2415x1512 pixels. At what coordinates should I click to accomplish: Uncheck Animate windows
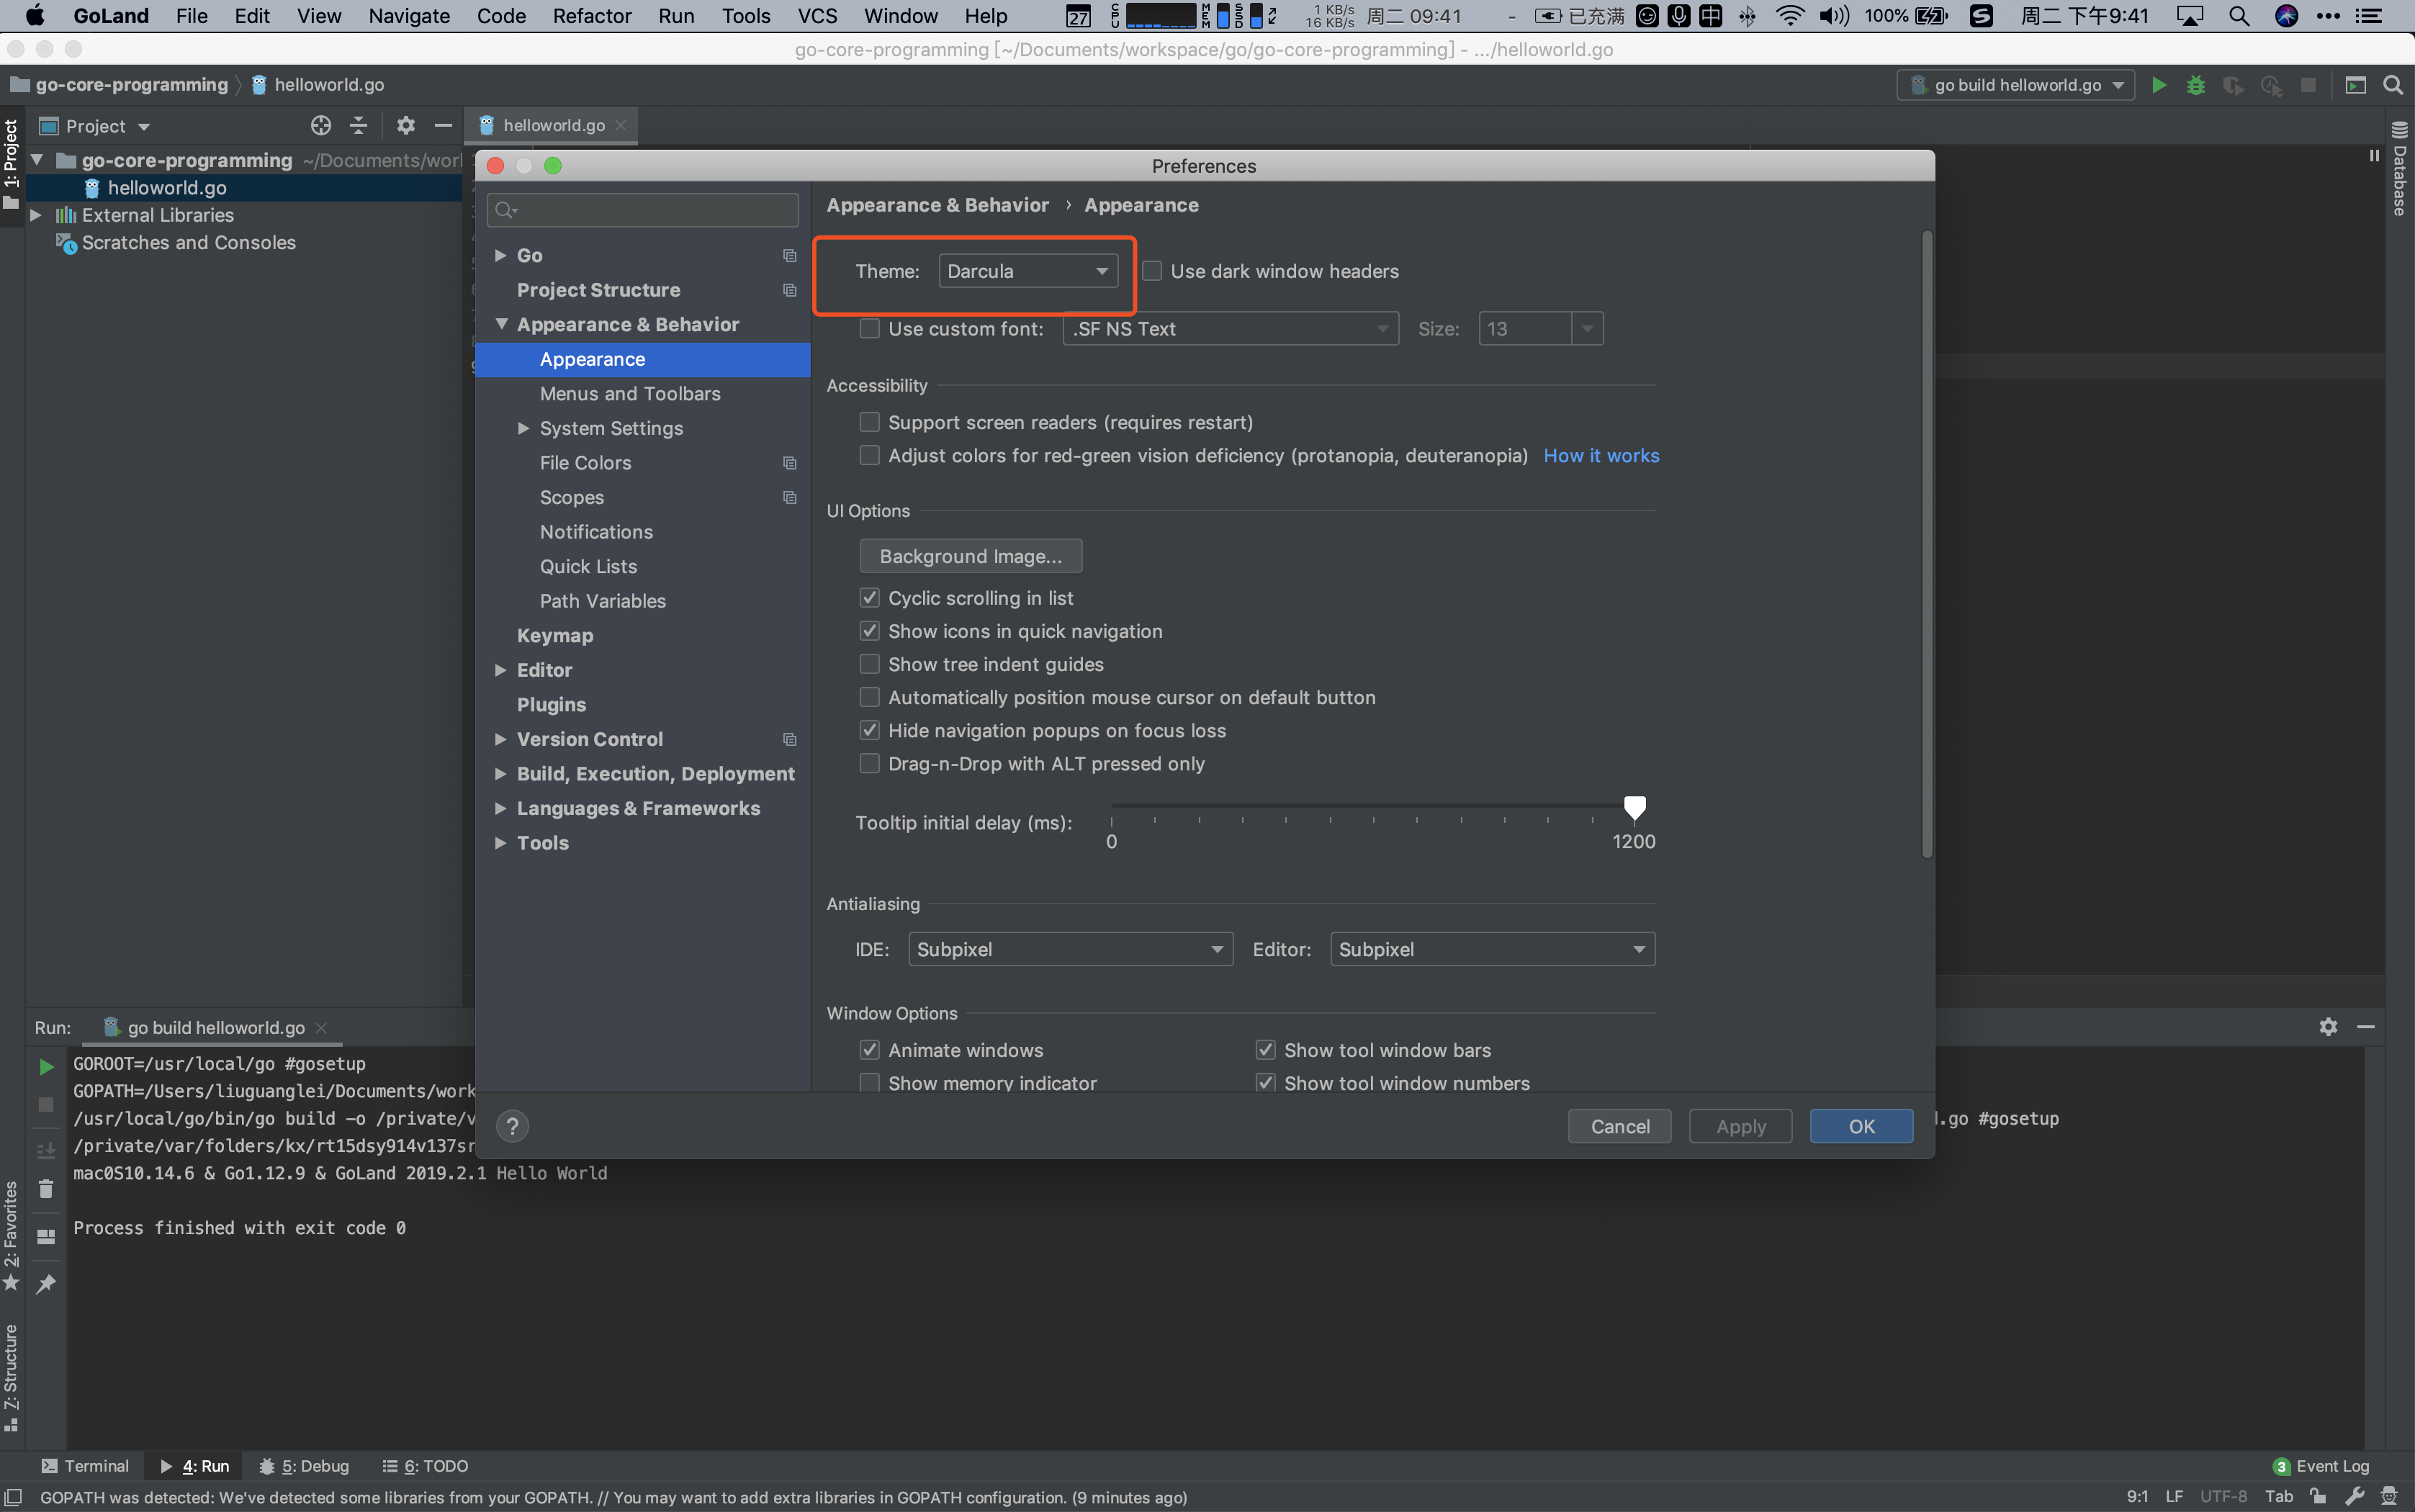click(870, 1050)
